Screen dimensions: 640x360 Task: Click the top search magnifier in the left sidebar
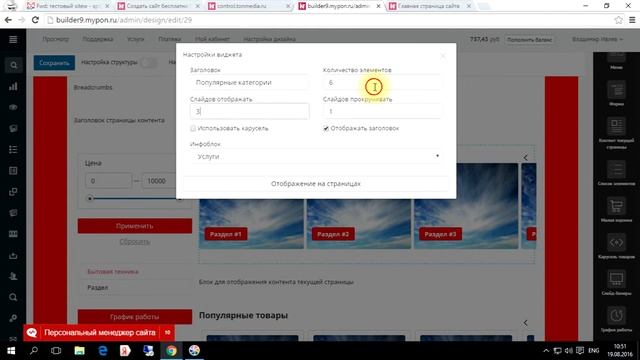tap(13, 65)
